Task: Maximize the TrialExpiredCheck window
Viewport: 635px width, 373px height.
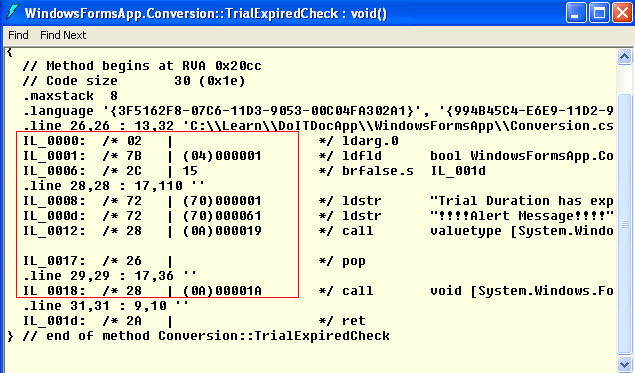Action: point(599,13)
